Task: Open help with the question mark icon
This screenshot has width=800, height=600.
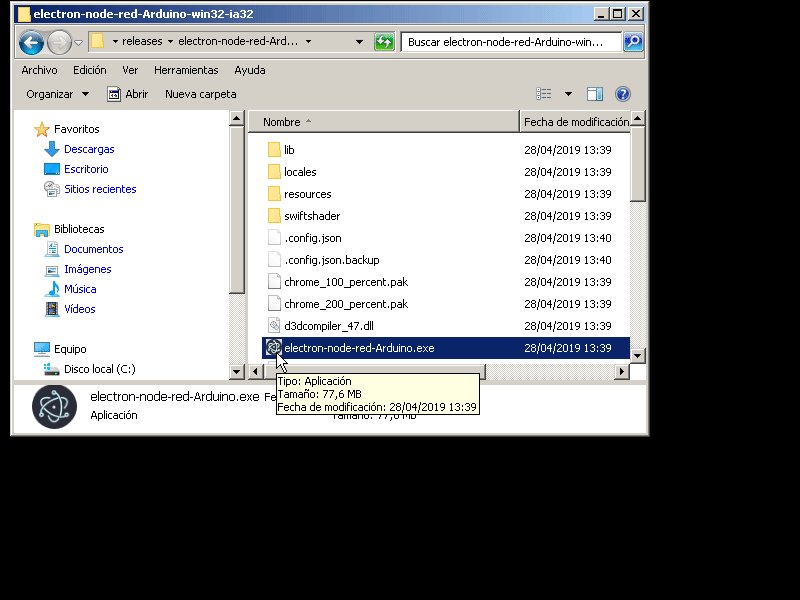Action: (x=622, y=94)
